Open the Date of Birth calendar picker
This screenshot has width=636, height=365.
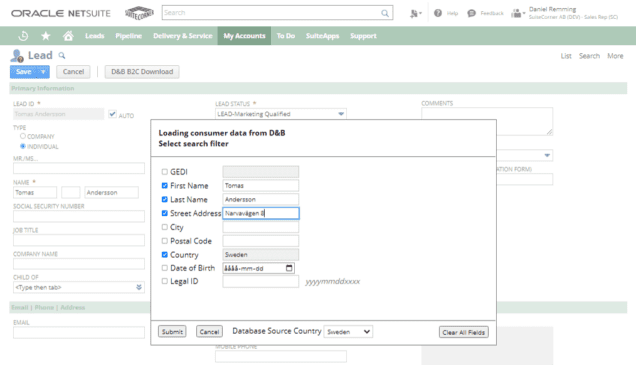click(289, 268)
